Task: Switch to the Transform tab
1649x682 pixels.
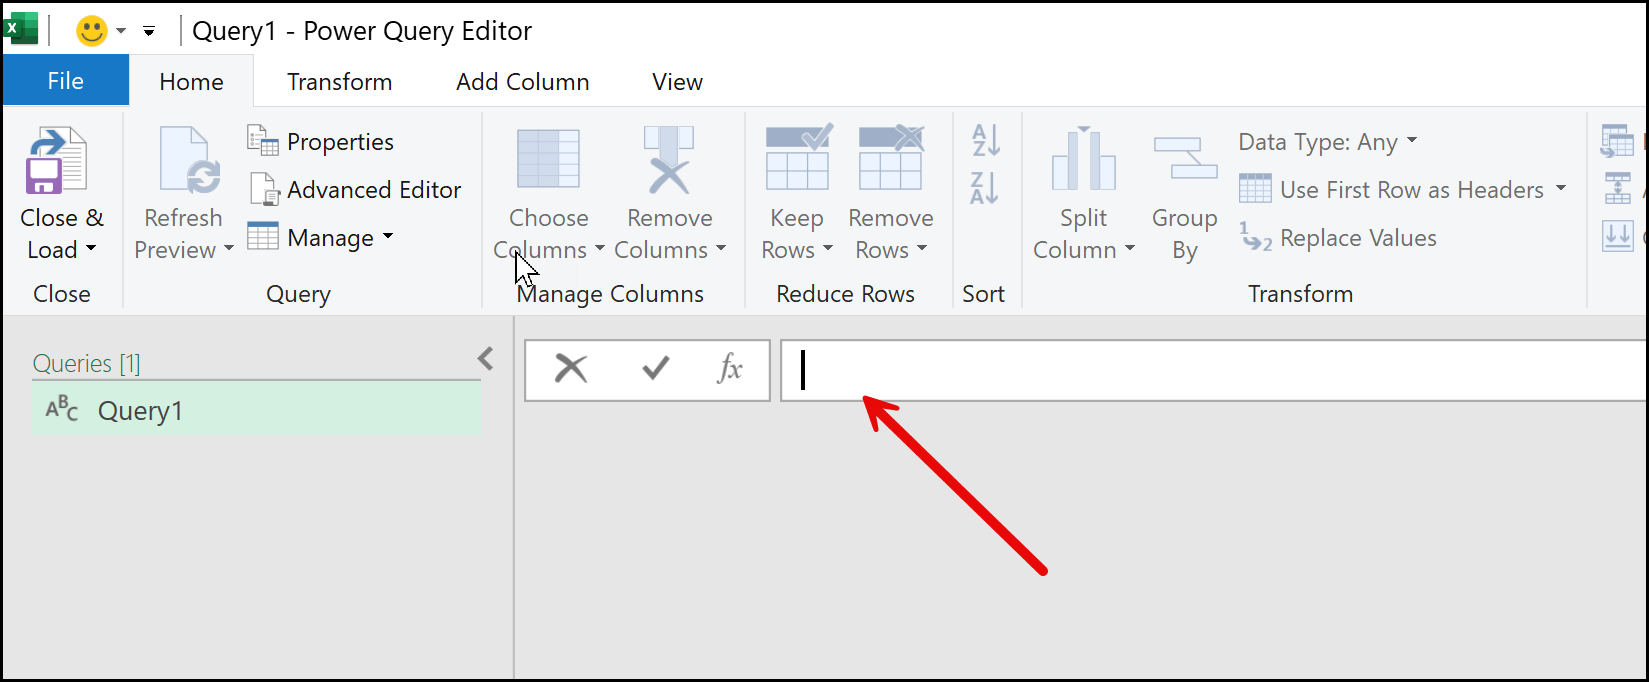Action: click(x=339, y=82)
